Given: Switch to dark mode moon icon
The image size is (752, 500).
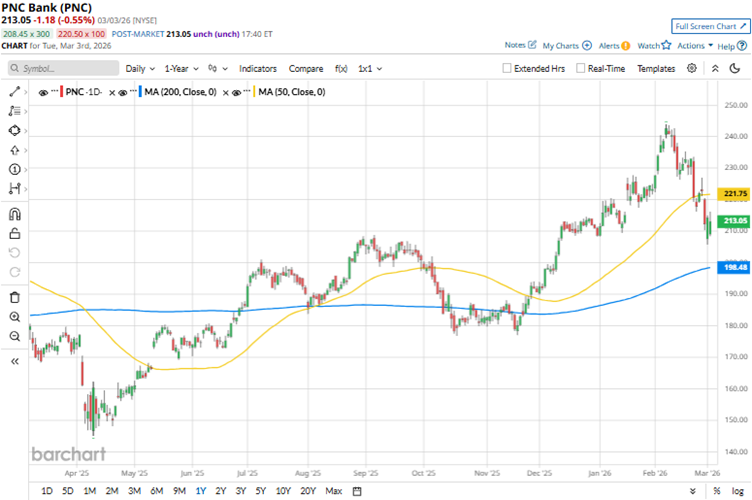Looking at the screenshot, I should pyautogui.click(x=715, y=68).
